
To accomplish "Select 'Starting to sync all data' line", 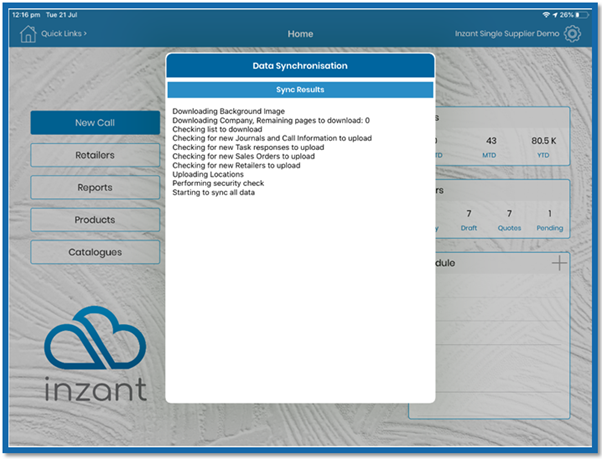I will 213,192.
